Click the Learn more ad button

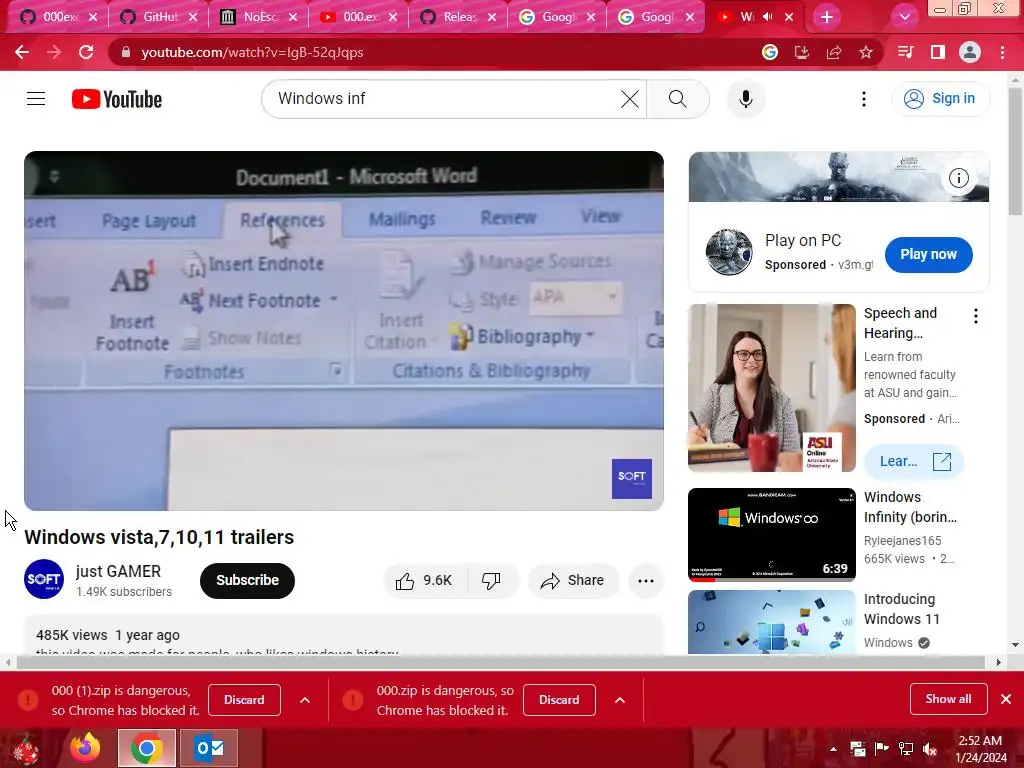point(914,462)
